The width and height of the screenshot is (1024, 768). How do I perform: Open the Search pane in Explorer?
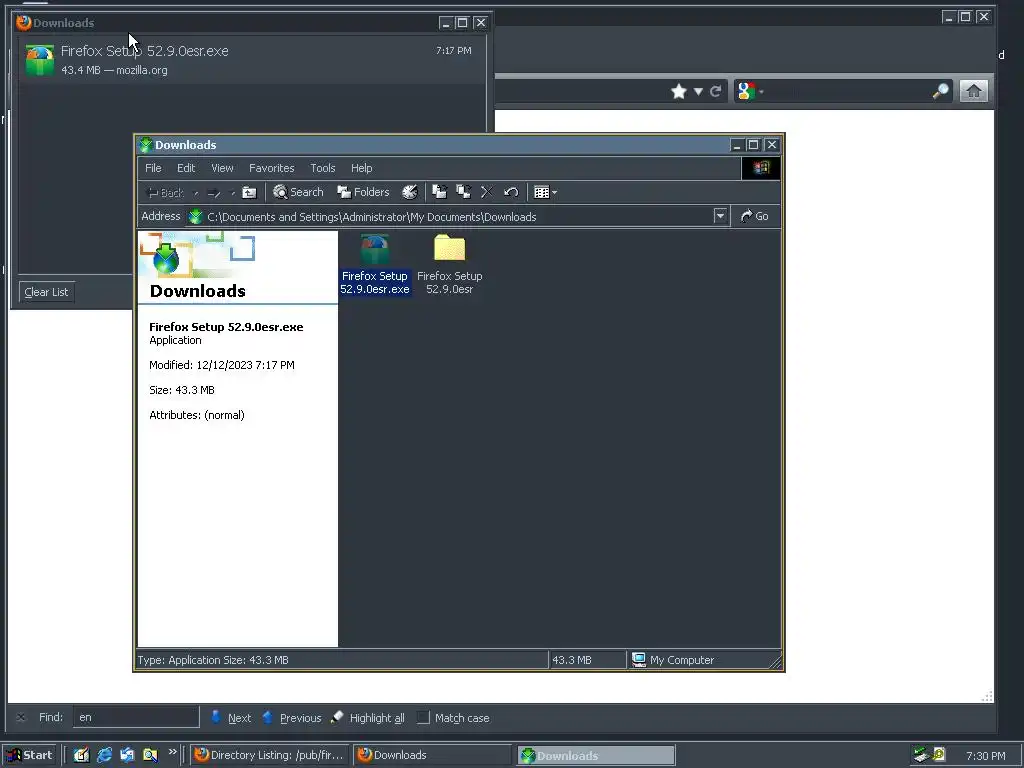tap(298, 192)
